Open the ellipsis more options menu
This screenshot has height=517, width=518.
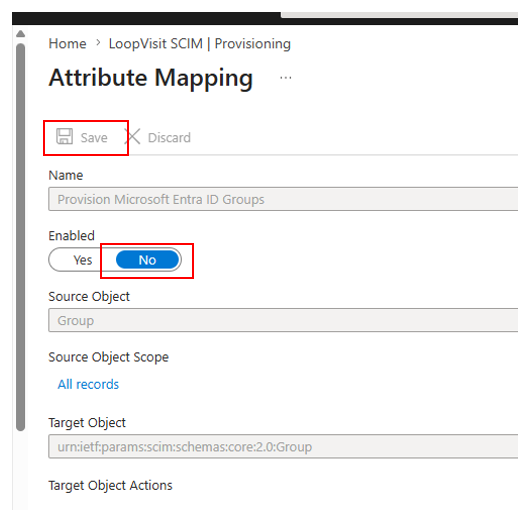[x=286, y=78]
